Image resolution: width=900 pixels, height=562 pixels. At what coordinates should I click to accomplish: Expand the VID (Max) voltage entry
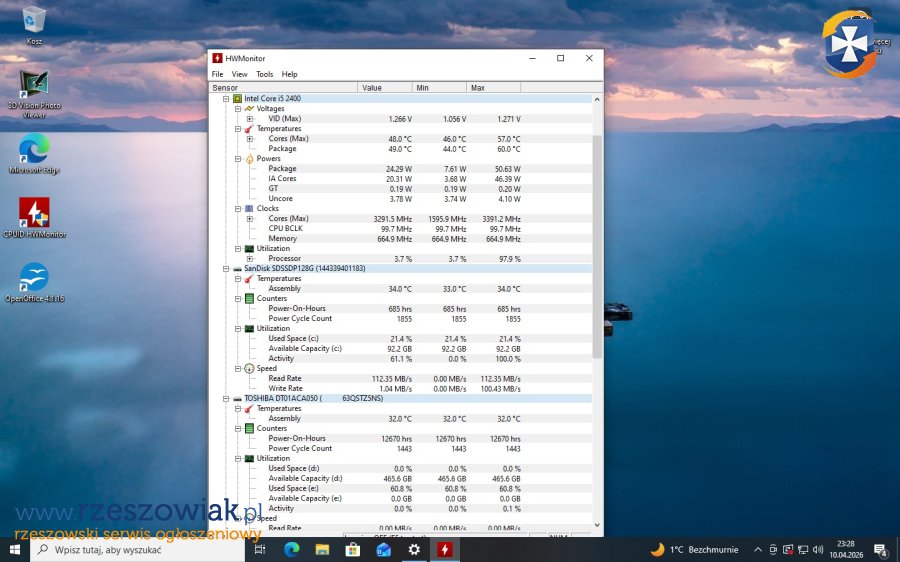click(250, 119)
